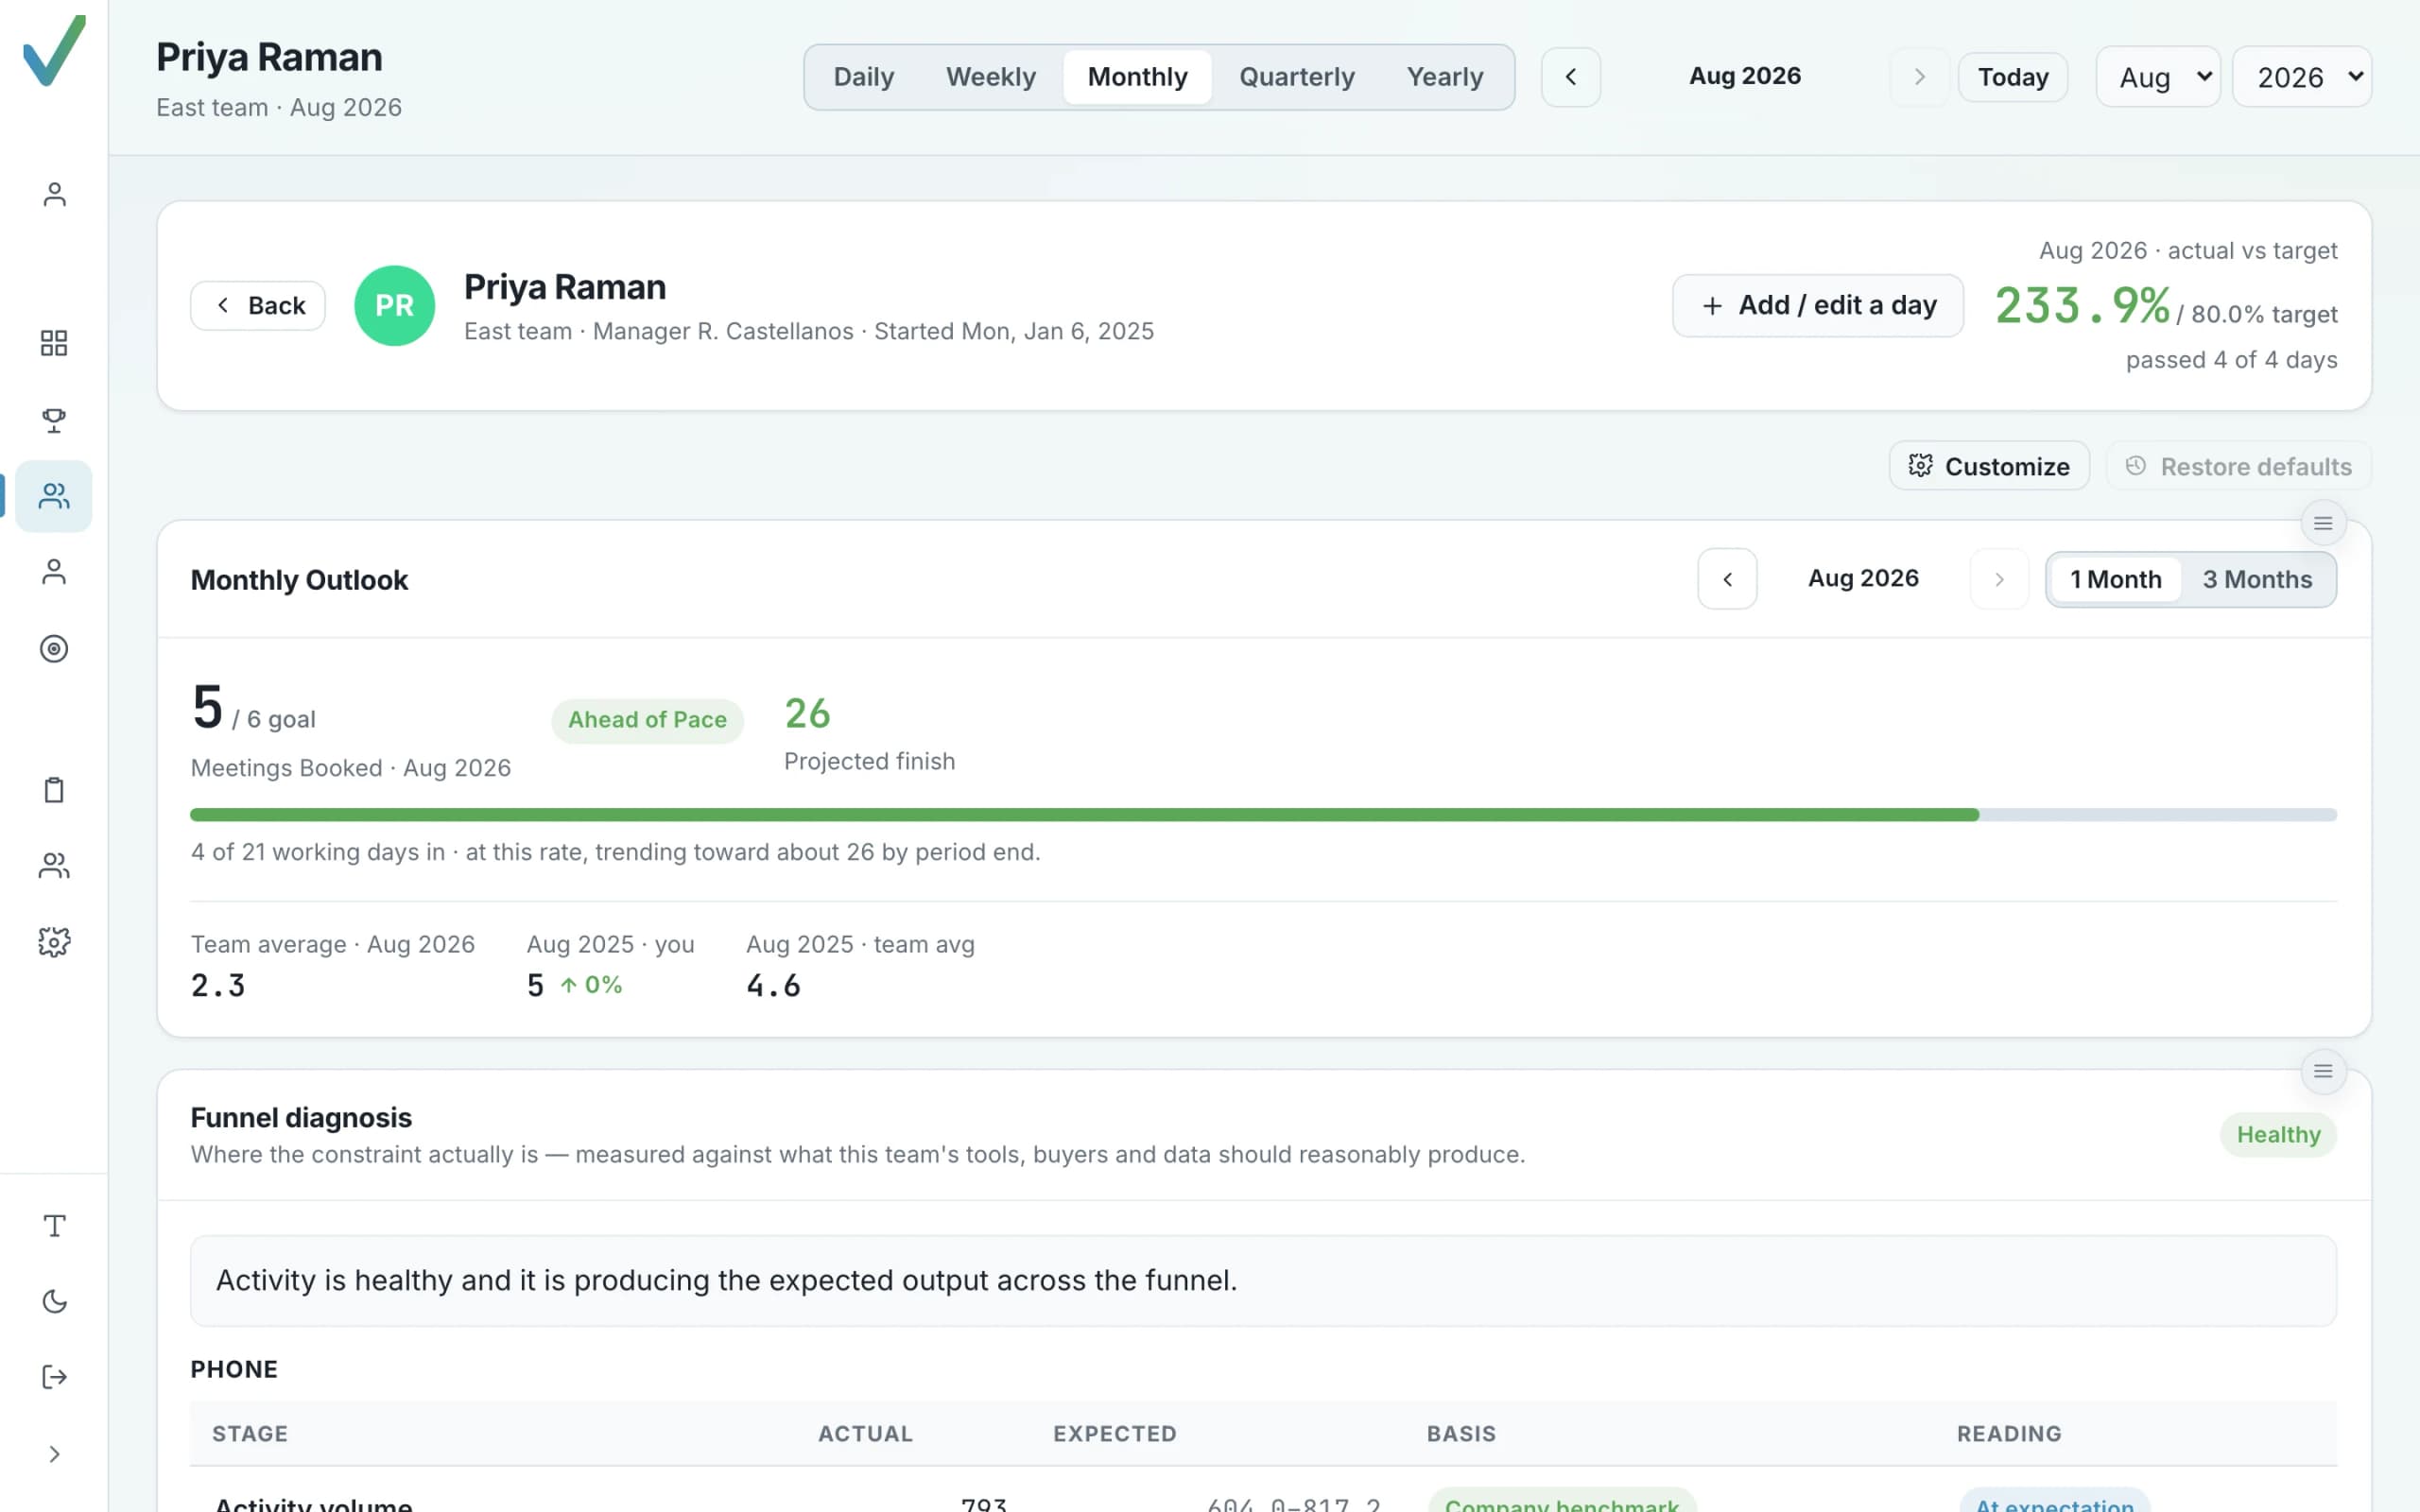Image resolution: width=2420 pixels, height=1512 pixels.
Task: Click the 'Activity is healthy' summary box
Action: [1263, 1281]
